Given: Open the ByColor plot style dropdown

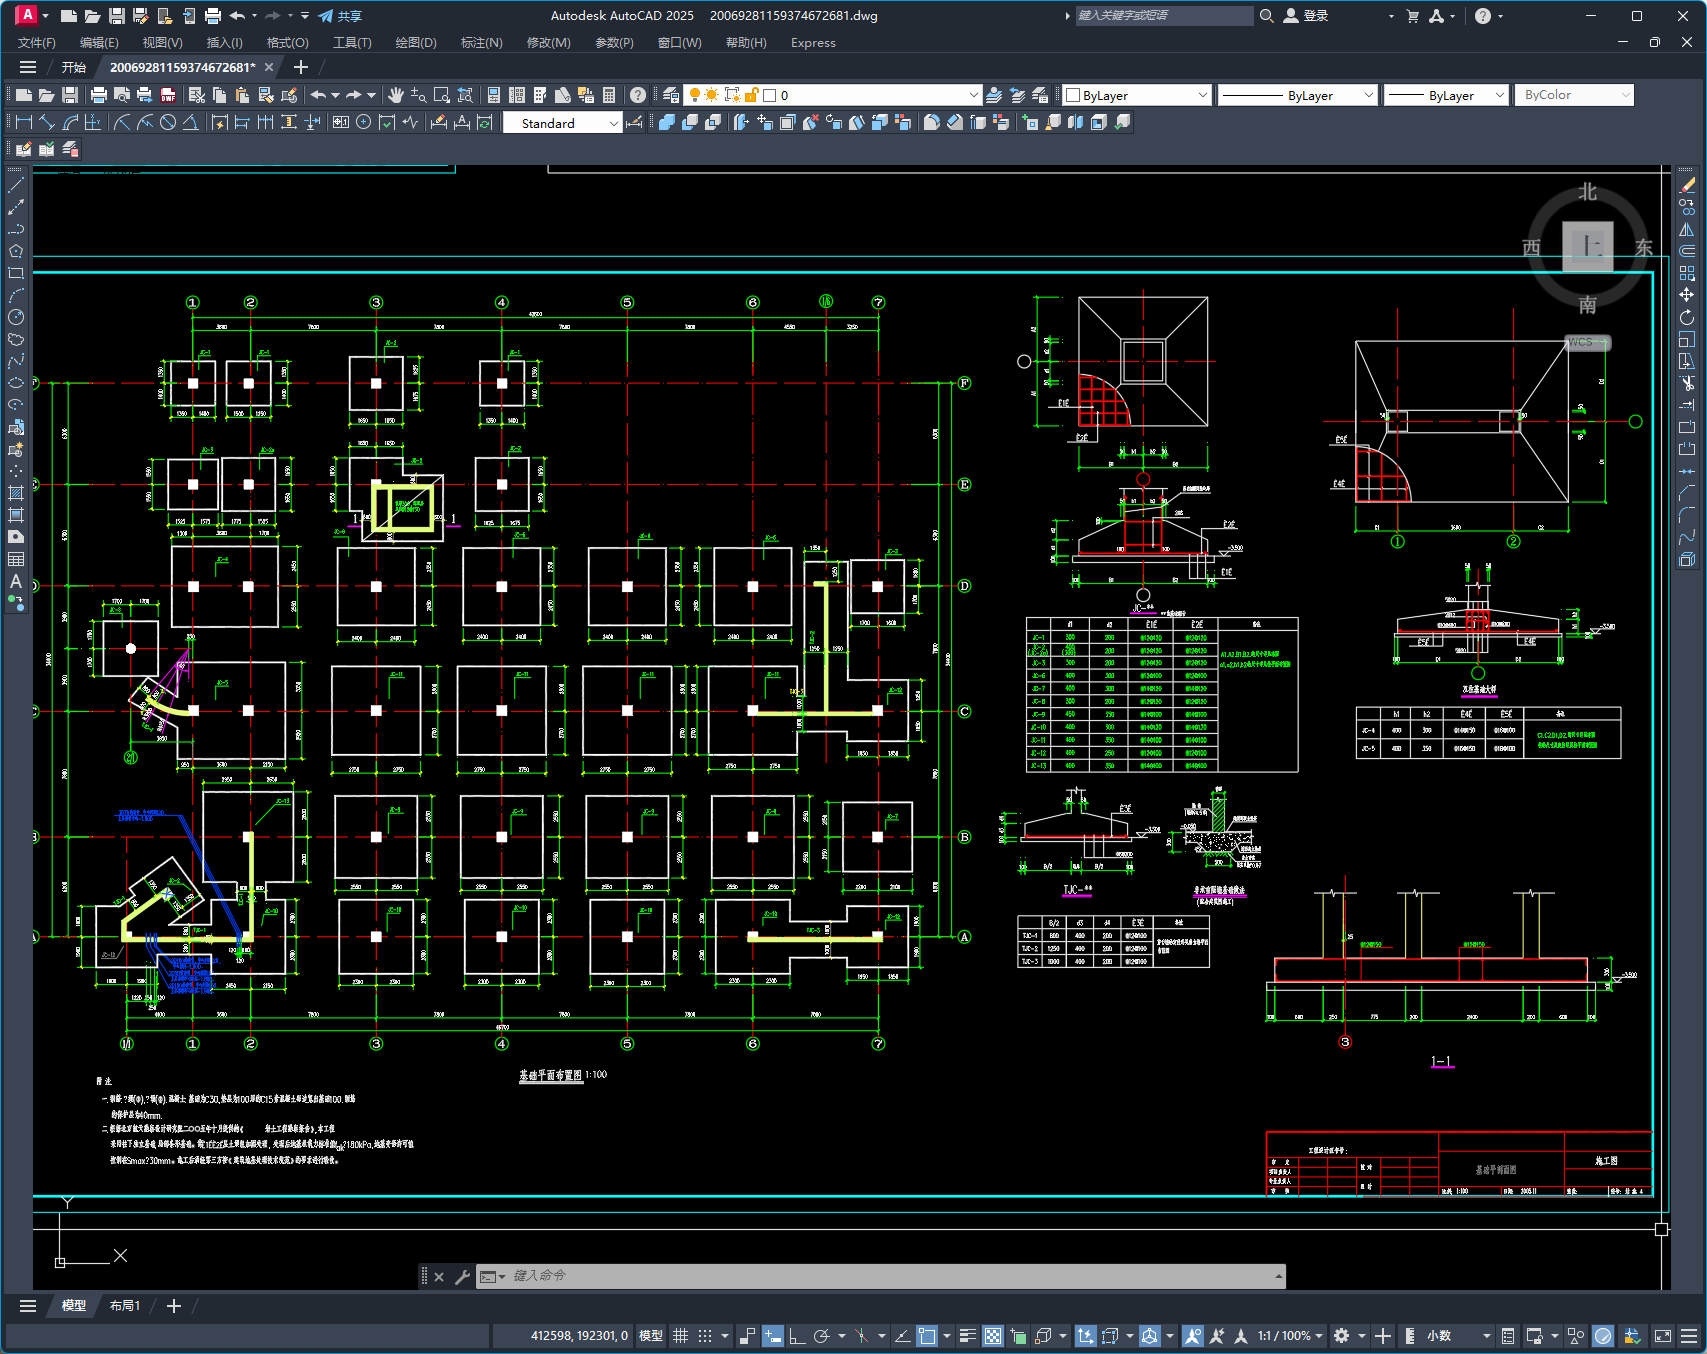Looking at the screenshot, I should tap(1574, 95).
